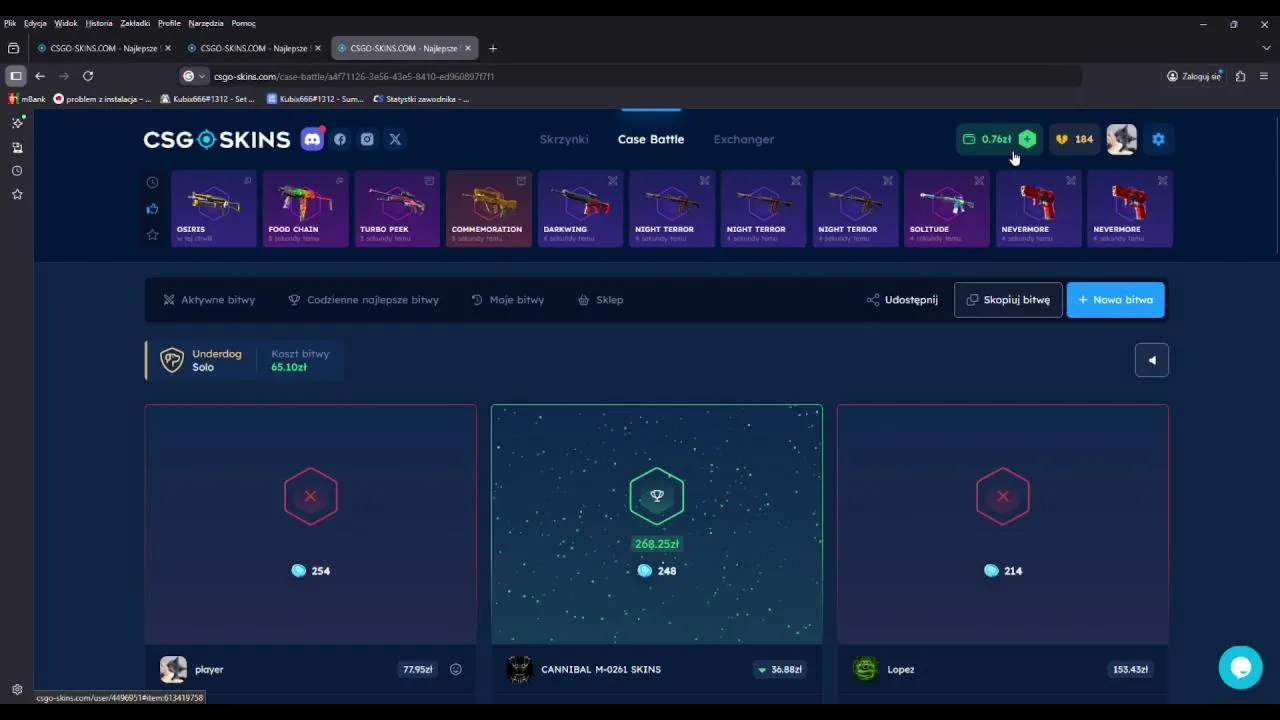Open a new browser tab
Image resolution: width=1280 pixels, height=720 pixels.
[492, 48]
